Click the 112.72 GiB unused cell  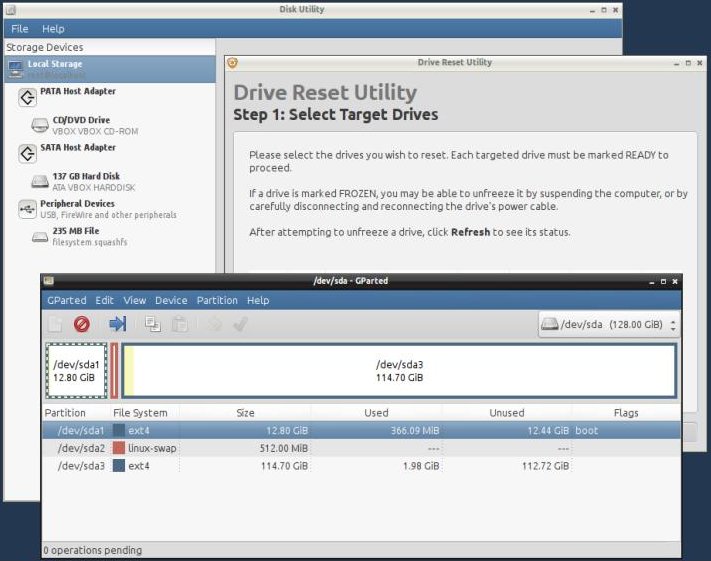[545, 466]
